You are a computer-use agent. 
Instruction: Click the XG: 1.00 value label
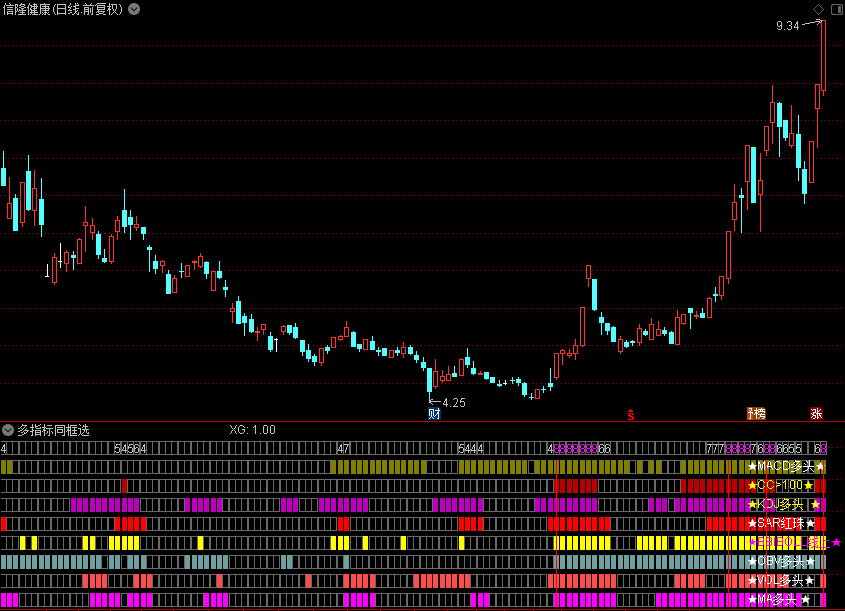point(252,430)
